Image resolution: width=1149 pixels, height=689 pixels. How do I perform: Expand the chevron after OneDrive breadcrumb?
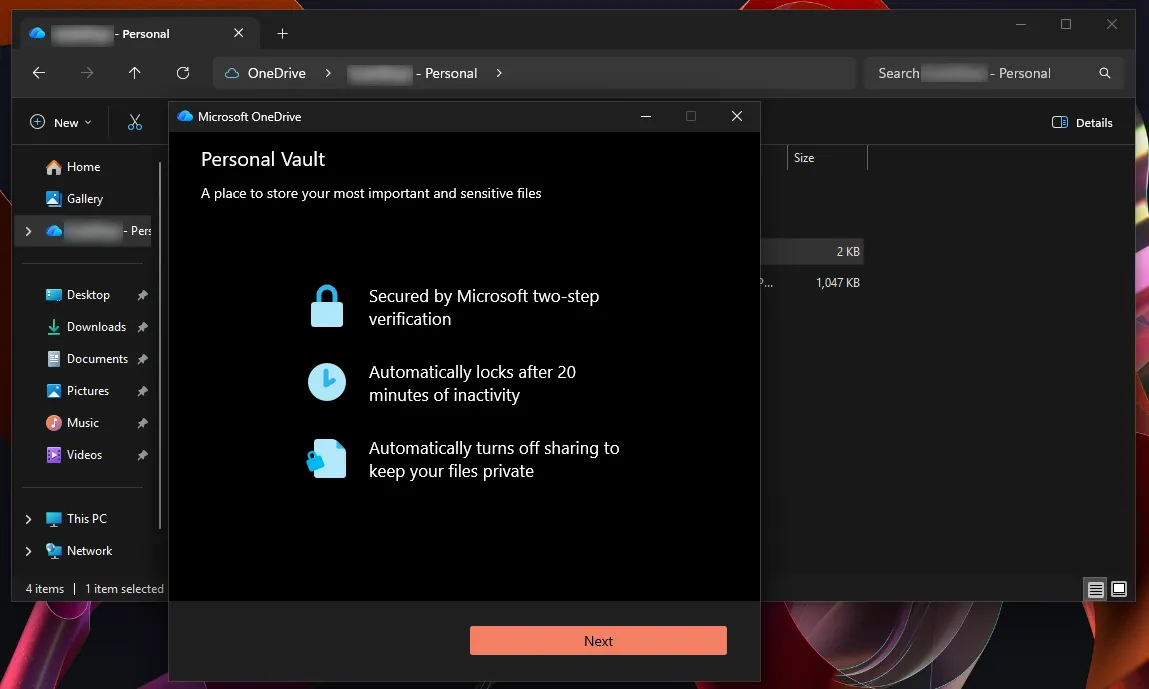tap(328, 73)
